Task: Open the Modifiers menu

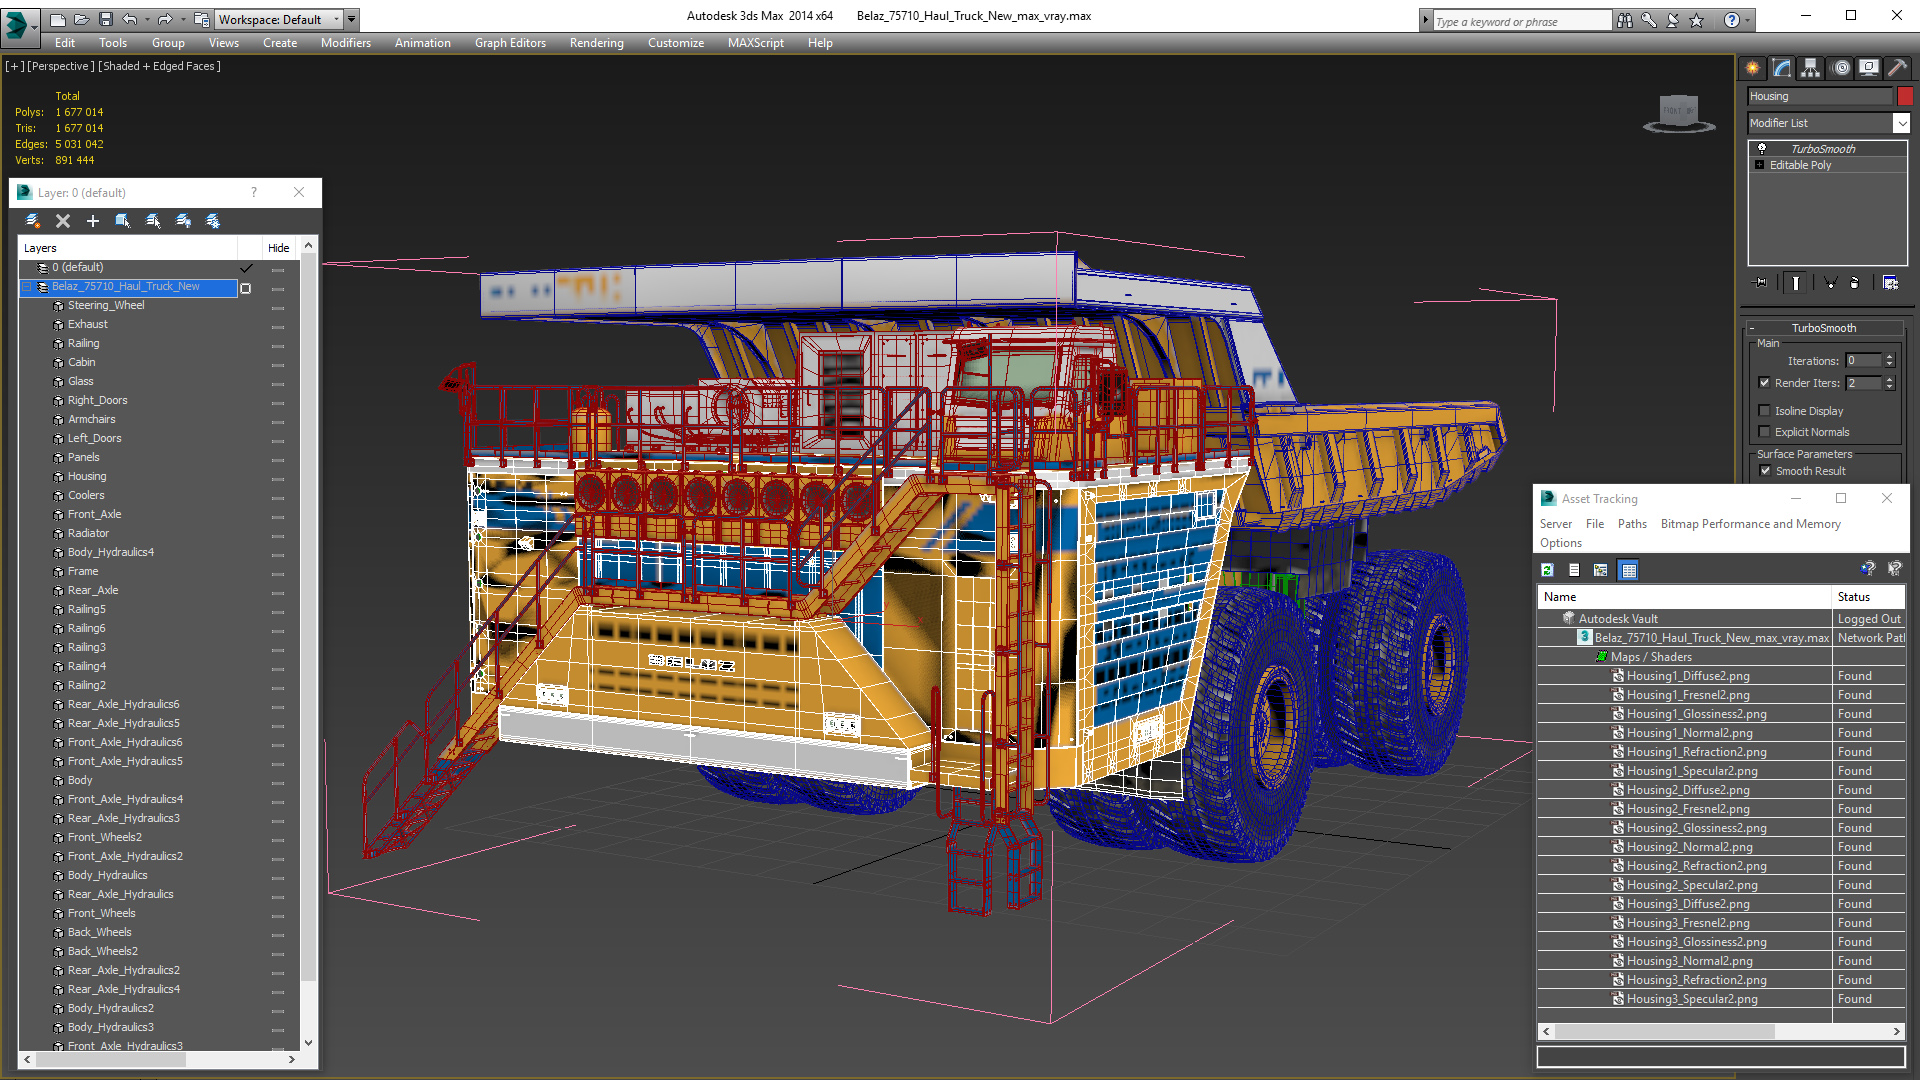Action: [x=346, y=43]
